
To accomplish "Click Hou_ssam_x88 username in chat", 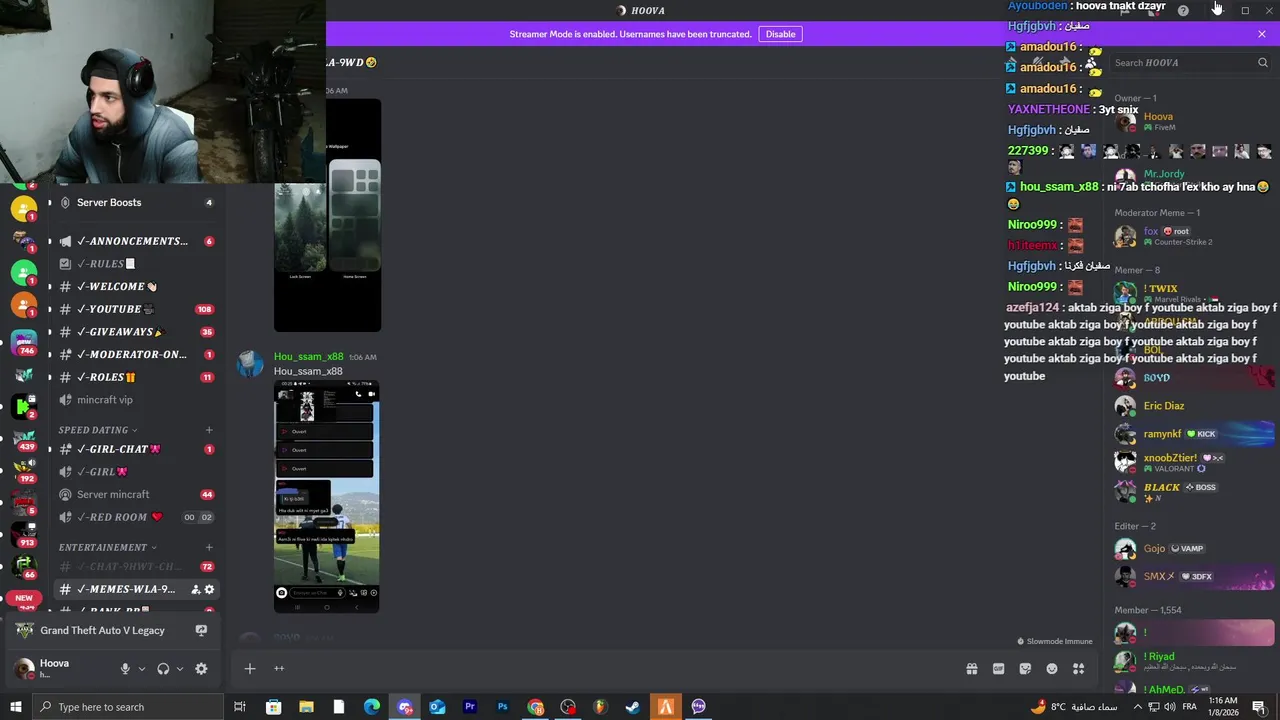I will (x=309, y=357).
